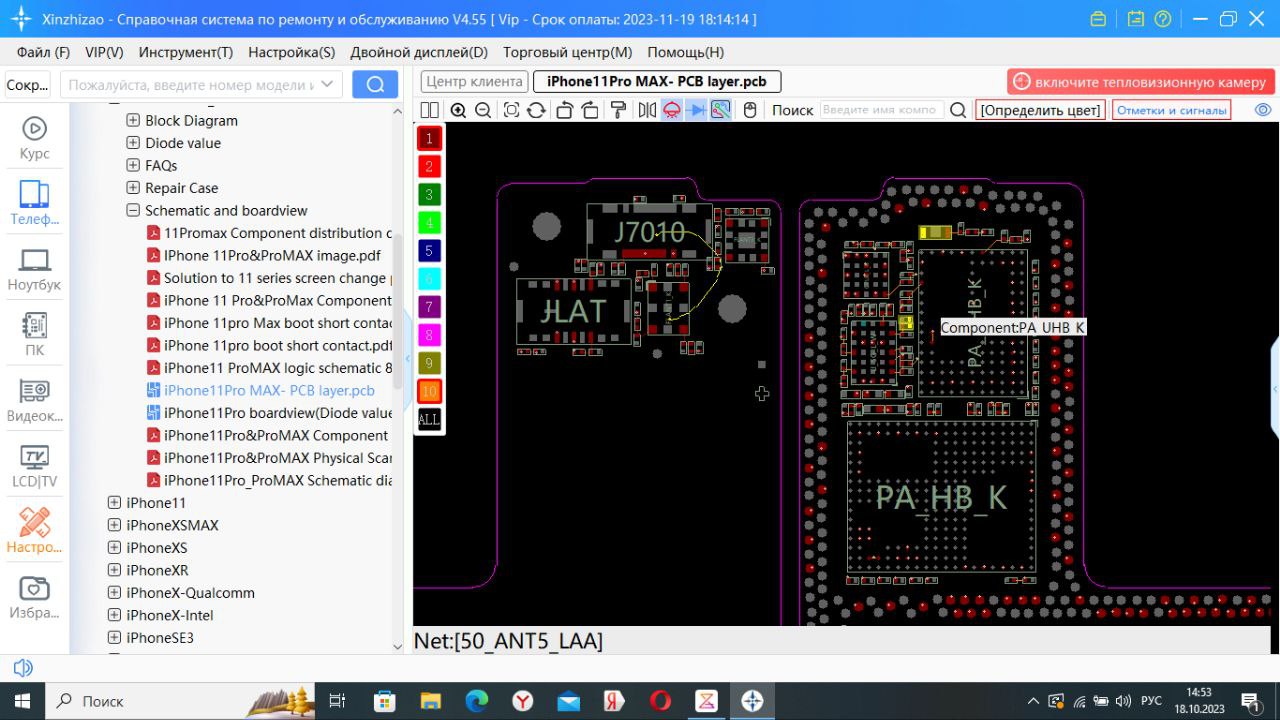Rotate board right icon
This screenshot has height=720, width=1280.
pyautogui.click(x=590, y=110)
